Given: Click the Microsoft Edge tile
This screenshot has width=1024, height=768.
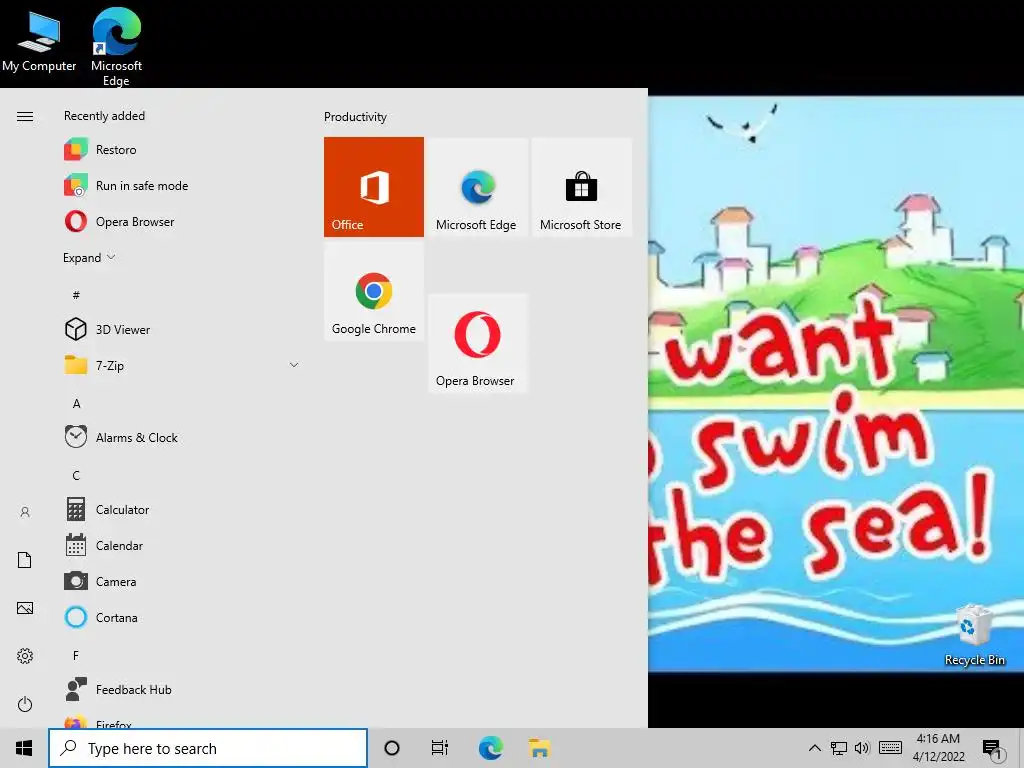Looking at the screenshot, I should (477, 187).
